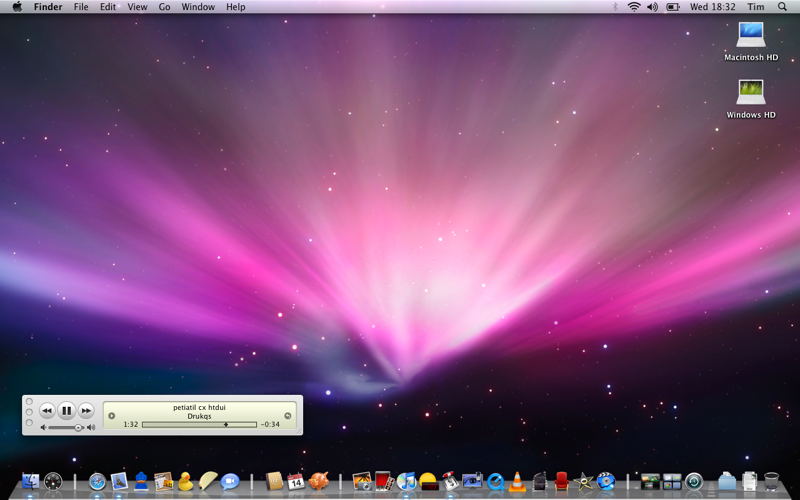800x500 pixels.
Task: Open Spotlight search magnifier
Action: [x=782, y=7]
